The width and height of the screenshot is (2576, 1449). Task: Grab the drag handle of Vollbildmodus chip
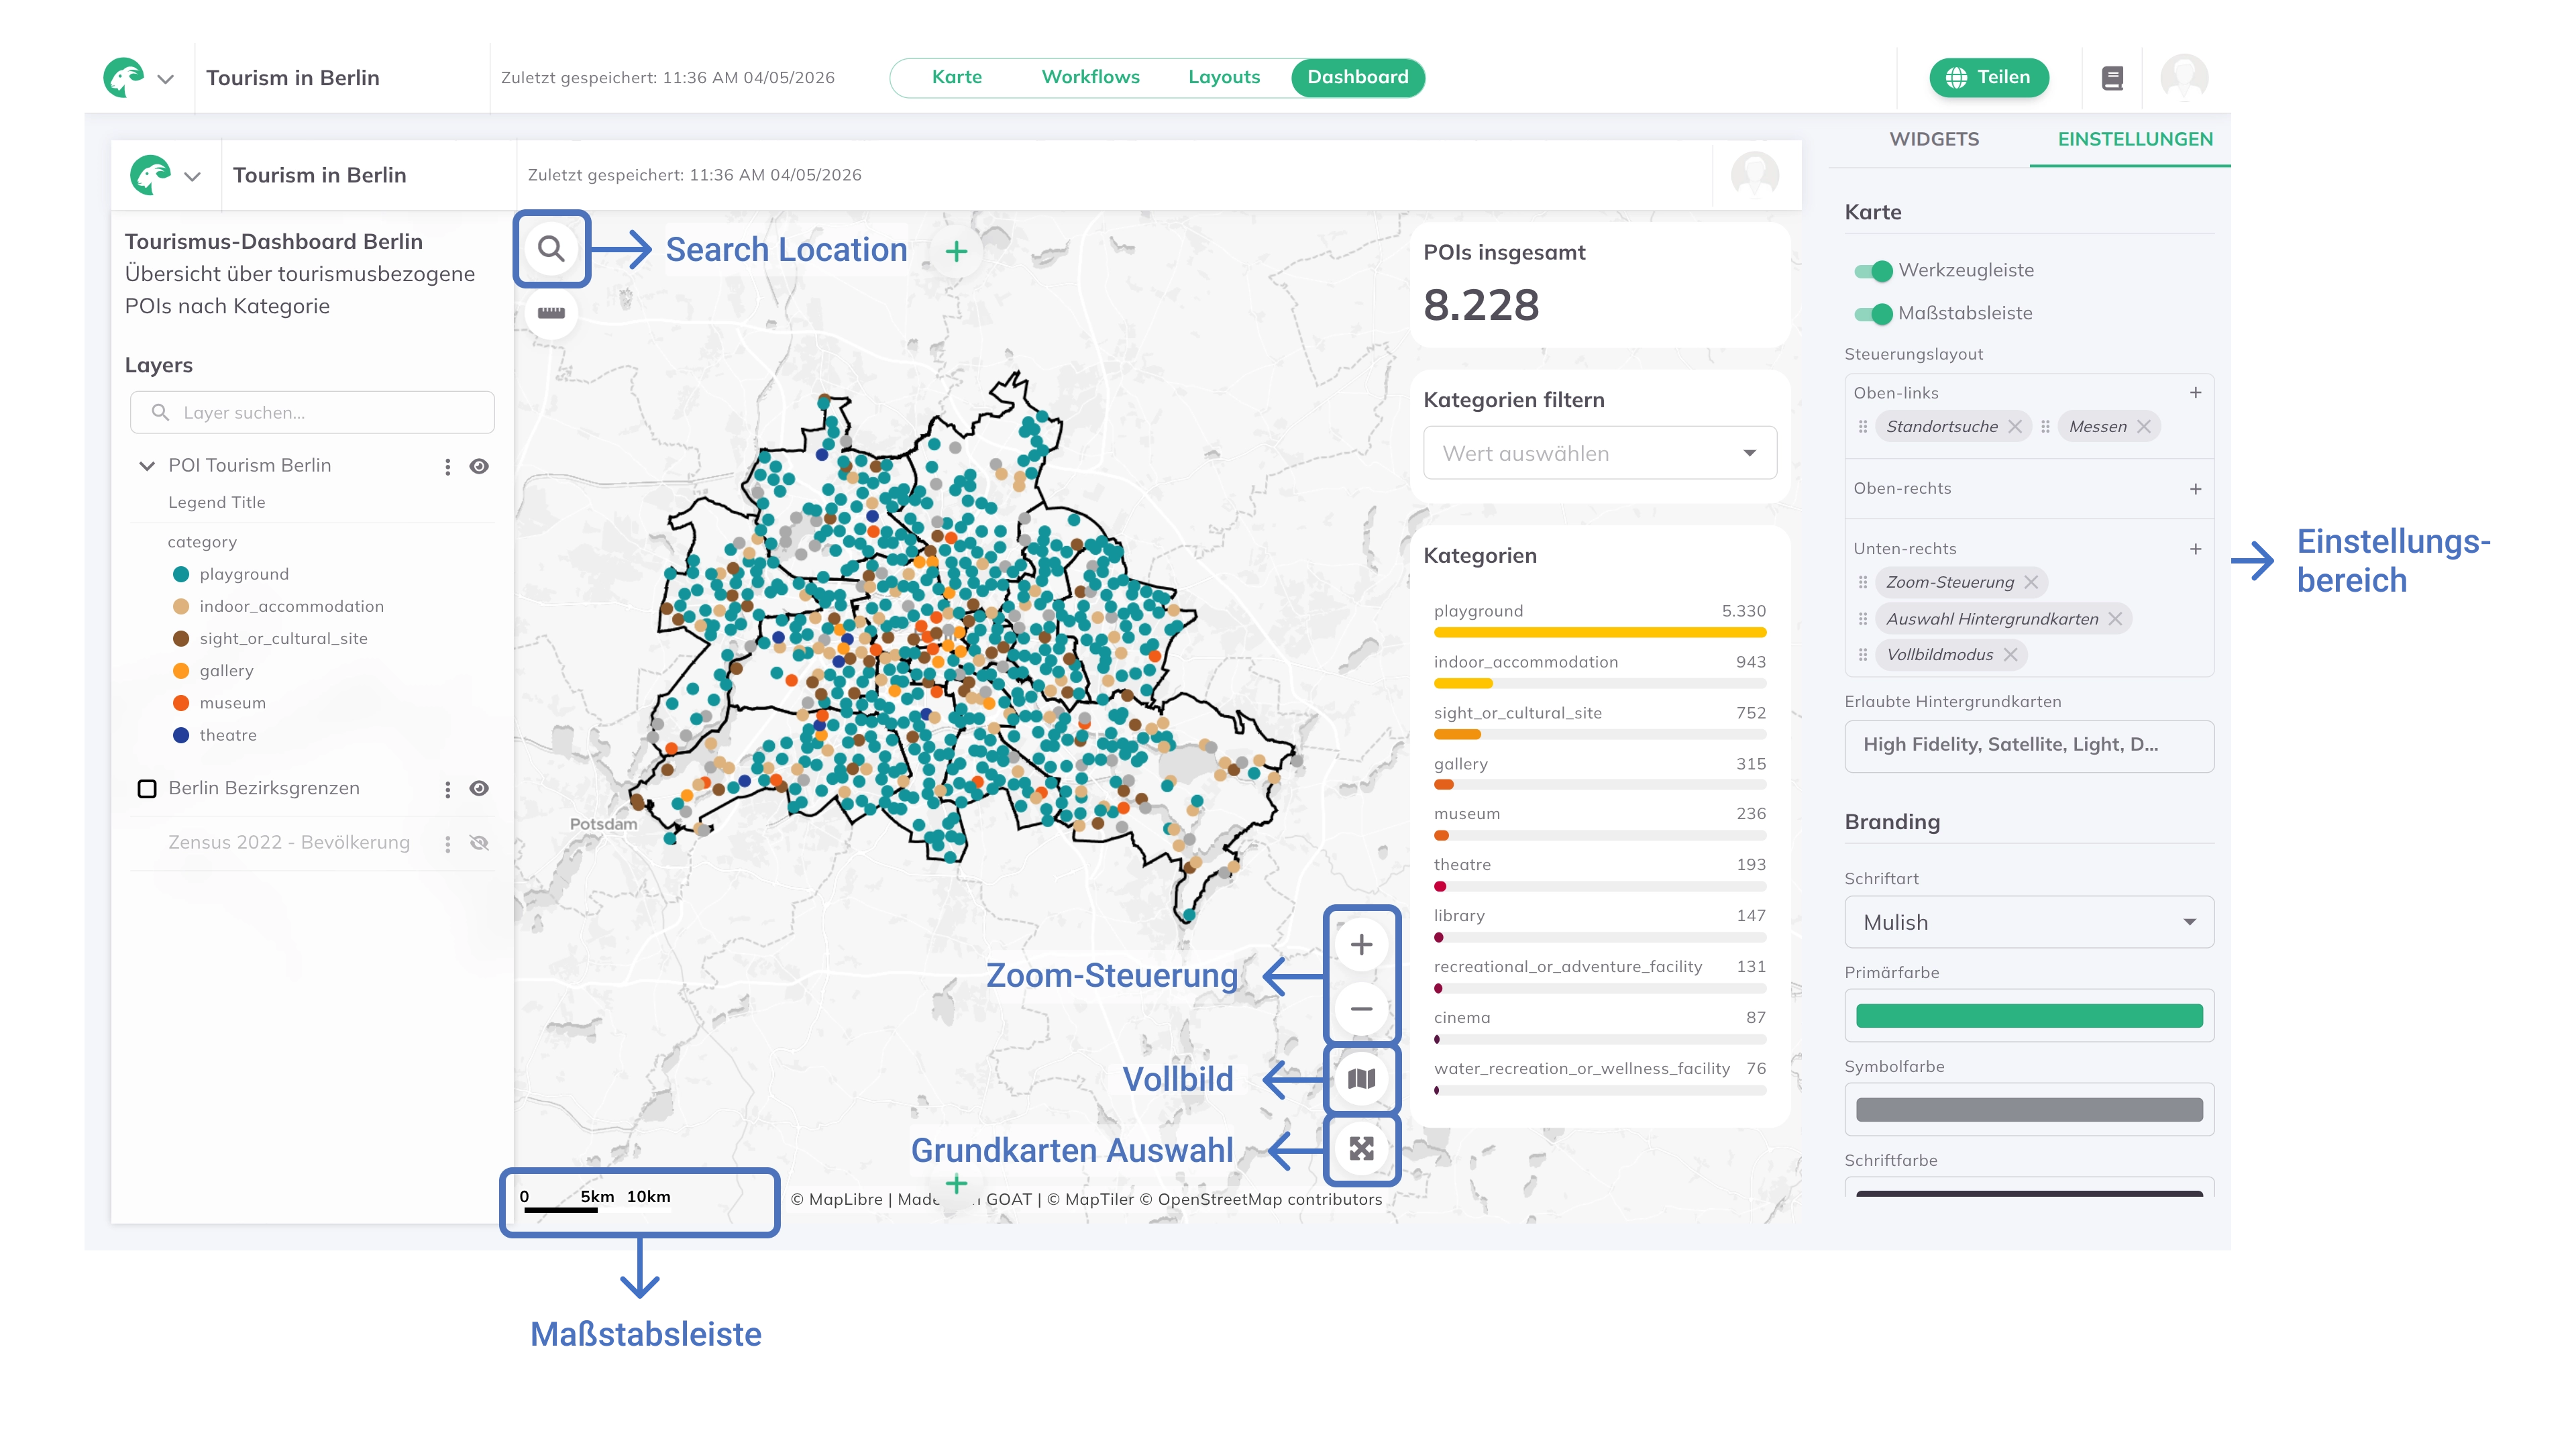(1862, 655)
